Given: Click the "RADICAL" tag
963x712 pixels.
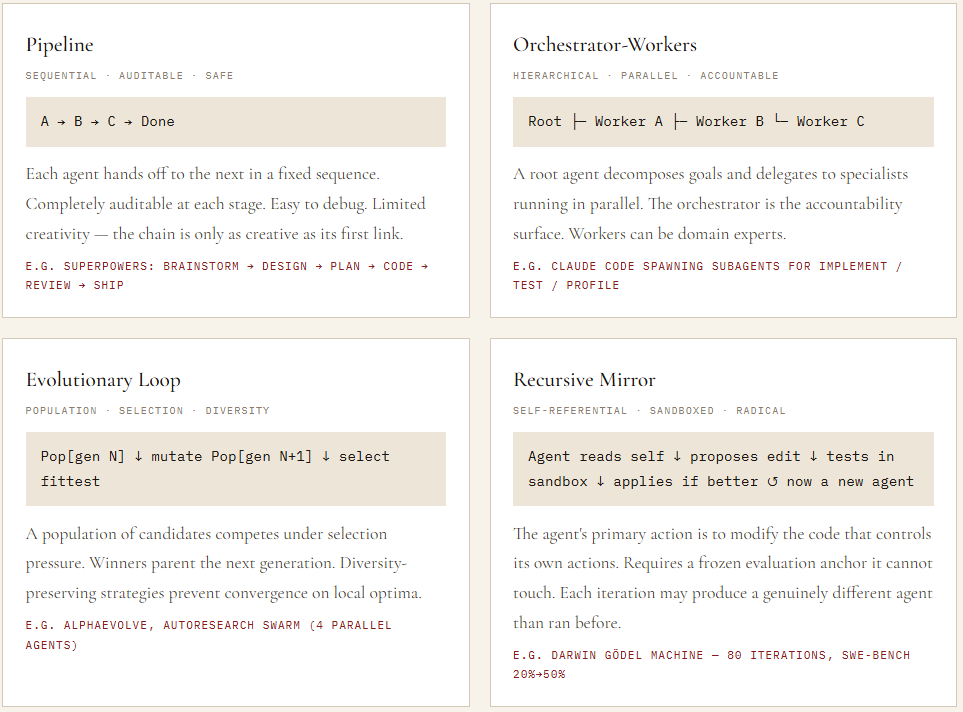Looking at the screenshot, I should 761,410.
